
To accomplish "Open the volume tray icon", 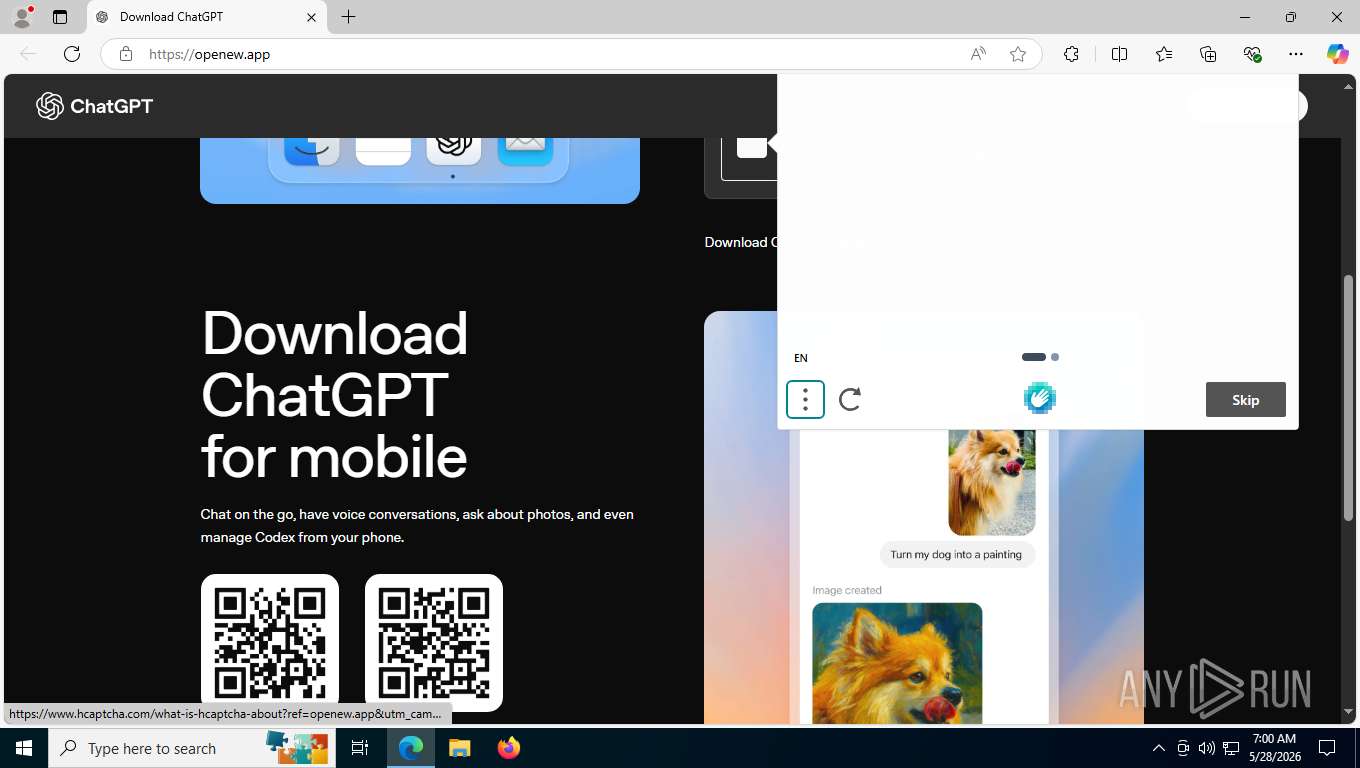I will [x=1206, y=748].
